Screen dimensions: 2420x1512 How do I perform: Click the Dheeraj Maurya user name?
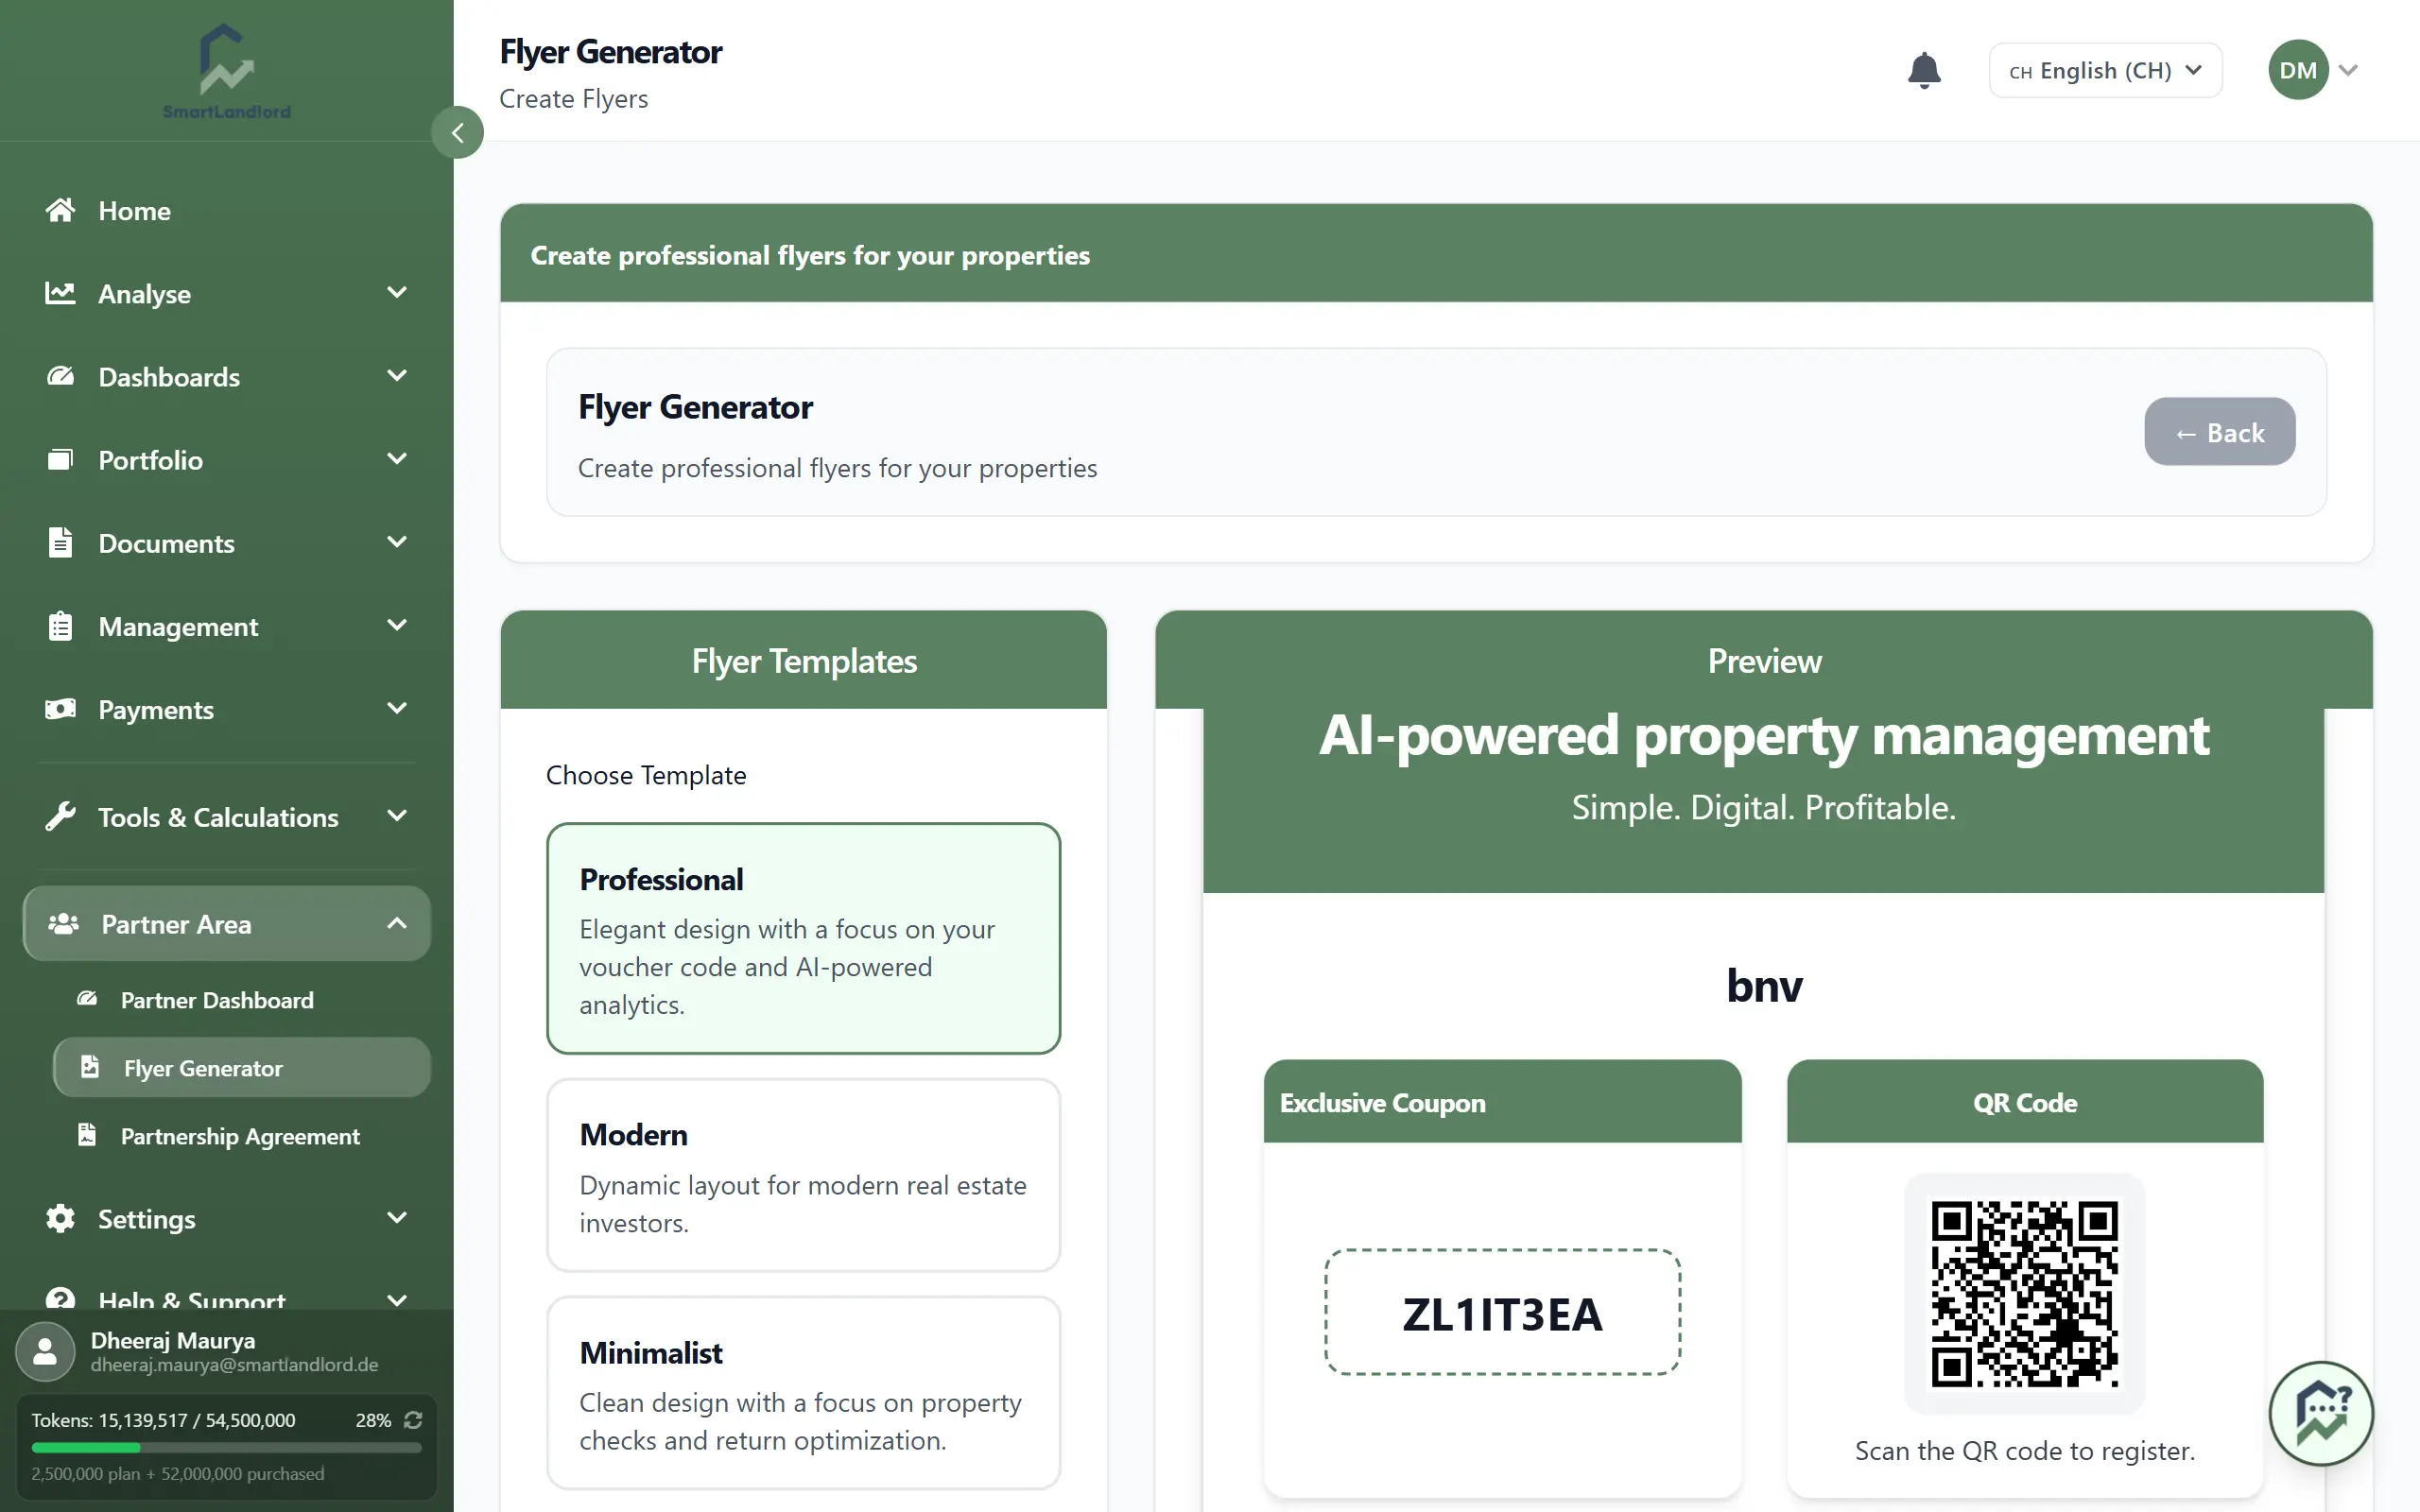172,1340
